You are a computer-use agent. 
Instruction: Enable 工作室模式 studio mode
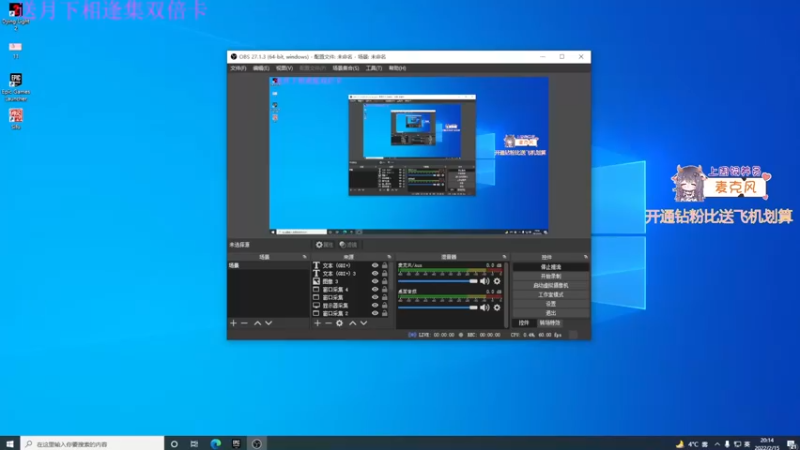click(x=551, y=294)
